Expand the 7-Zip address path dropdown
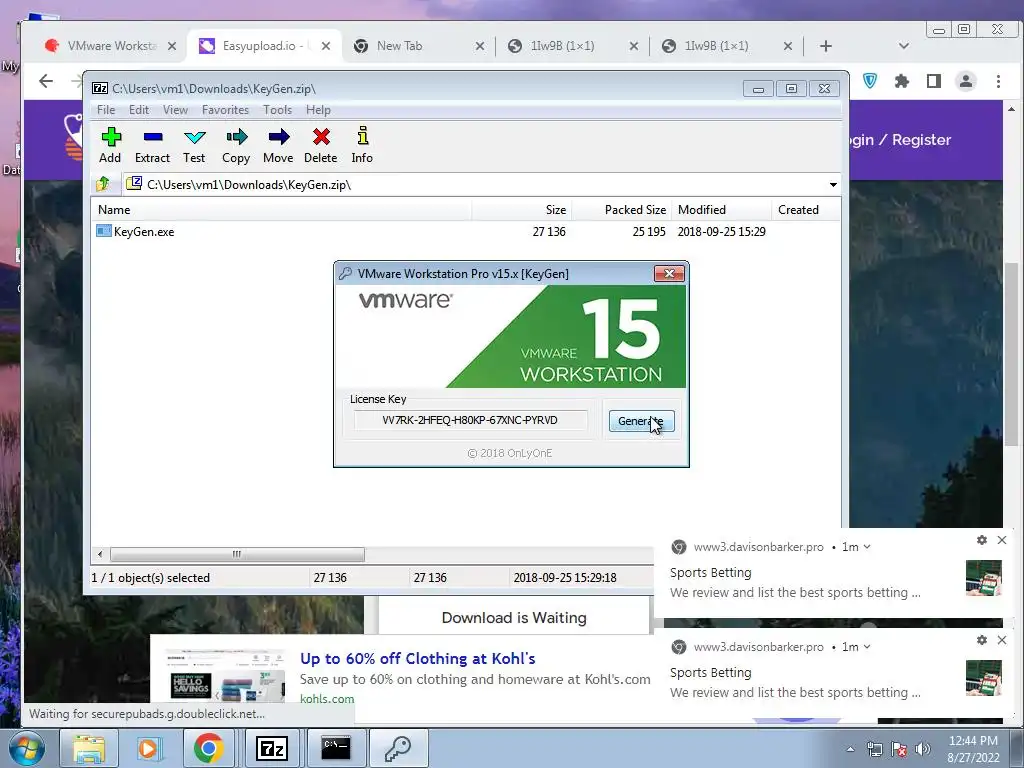 (x=833, y=185)
